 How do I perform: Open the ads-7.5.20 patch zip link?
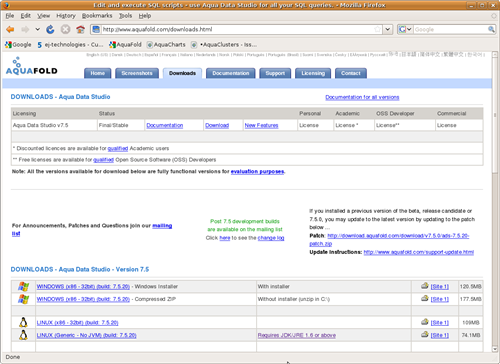tap(398, 236)
